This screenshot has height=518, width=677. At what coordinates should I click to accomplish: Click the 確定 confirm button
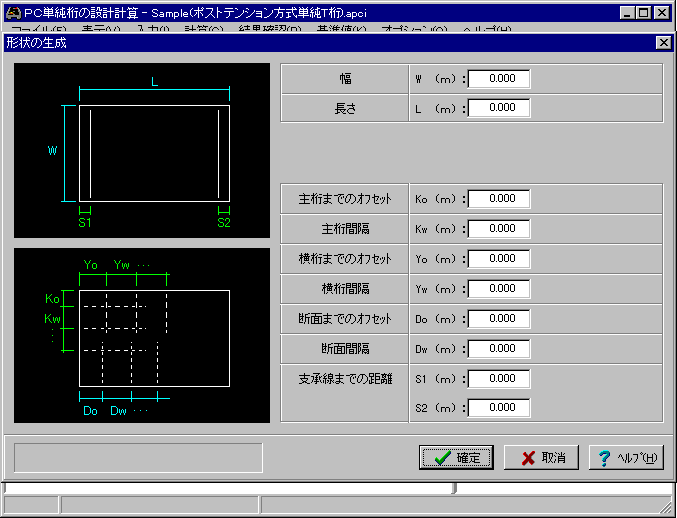[x=456, y=458]
